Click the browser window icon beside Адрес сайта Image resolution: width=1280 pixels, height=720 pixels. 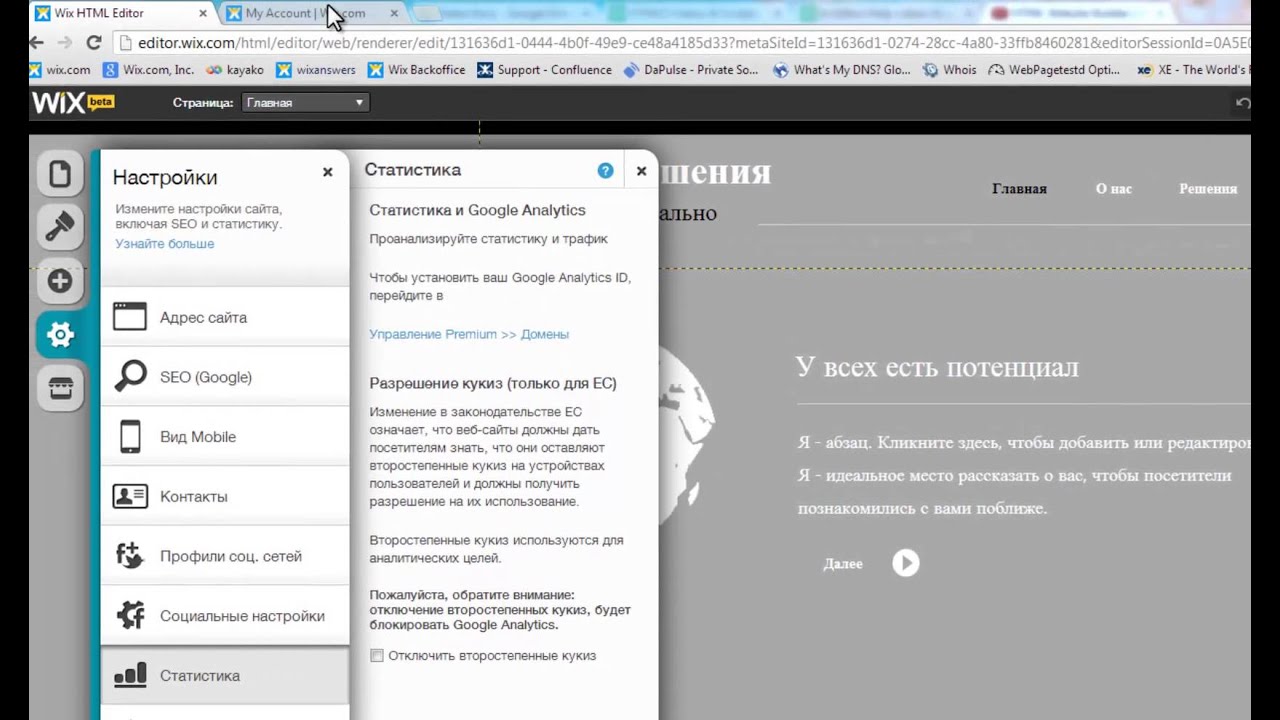[130, 317]
